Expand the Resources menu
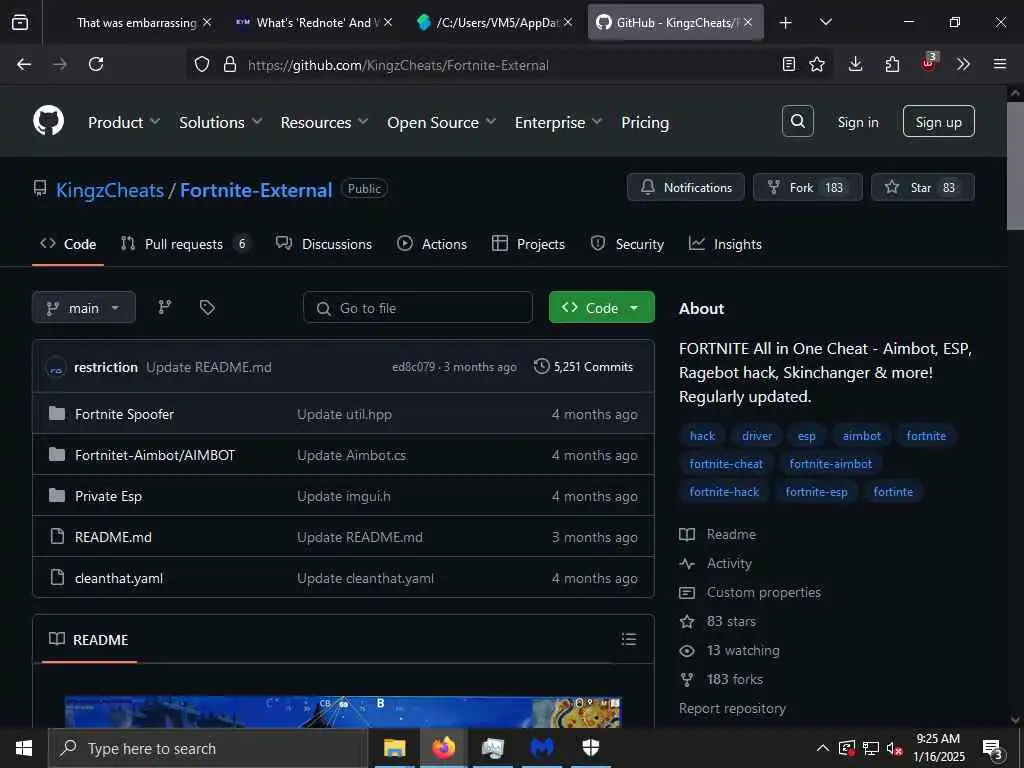The image size is (1024, 768). pos(325,122)
